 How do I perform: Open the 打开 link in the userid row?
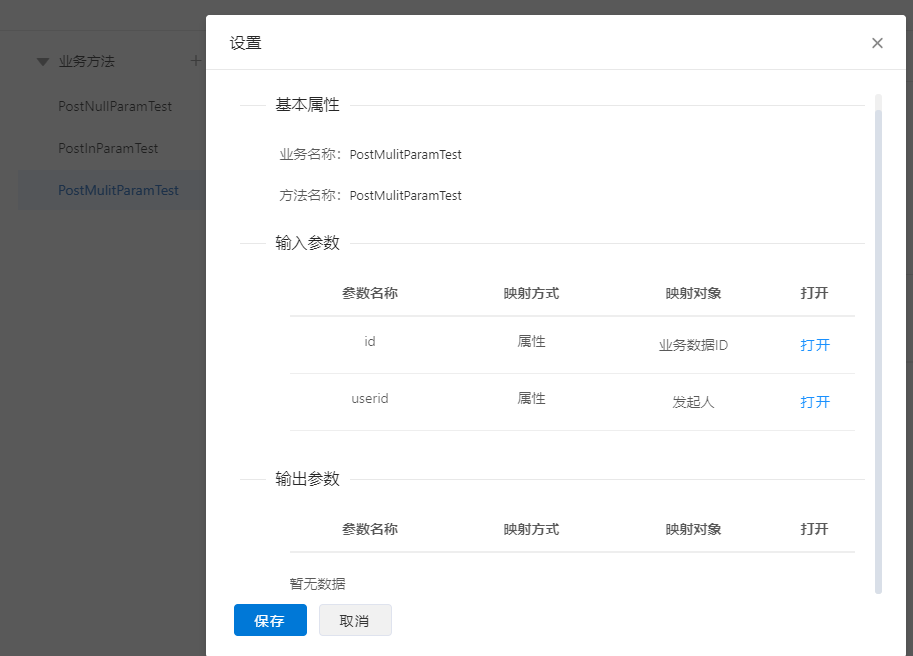point(814,402)
